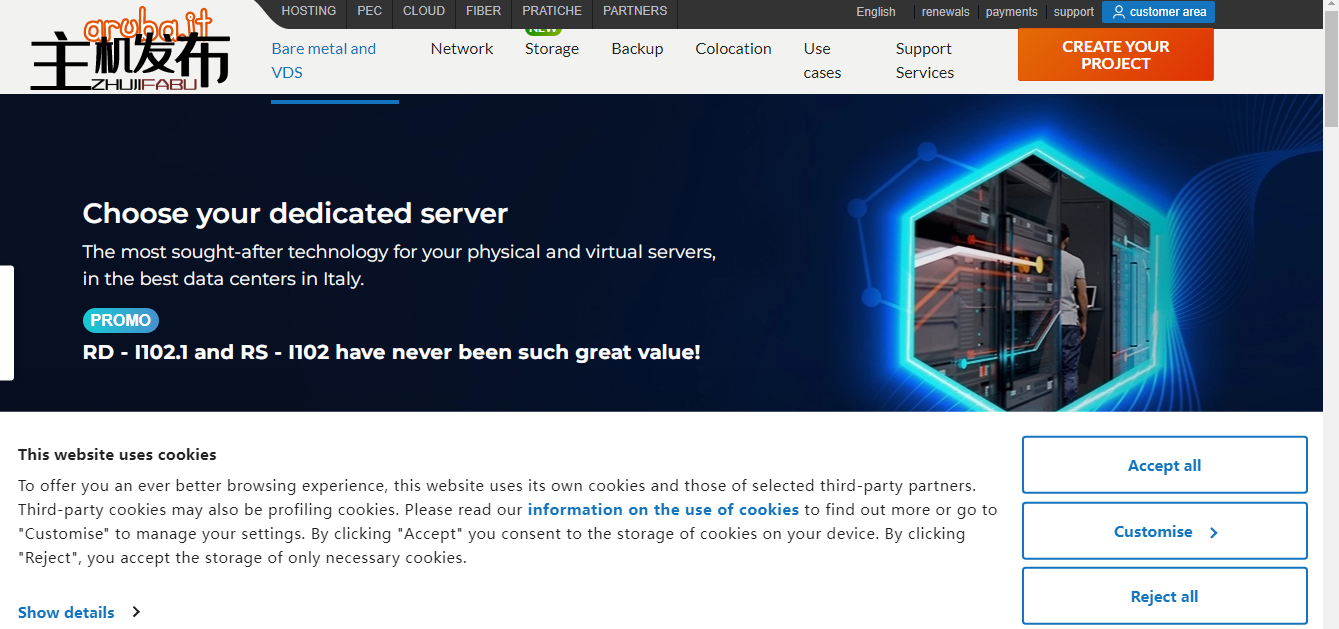
Task: Reject all cookies
Action: click(x=1164, y=596)
